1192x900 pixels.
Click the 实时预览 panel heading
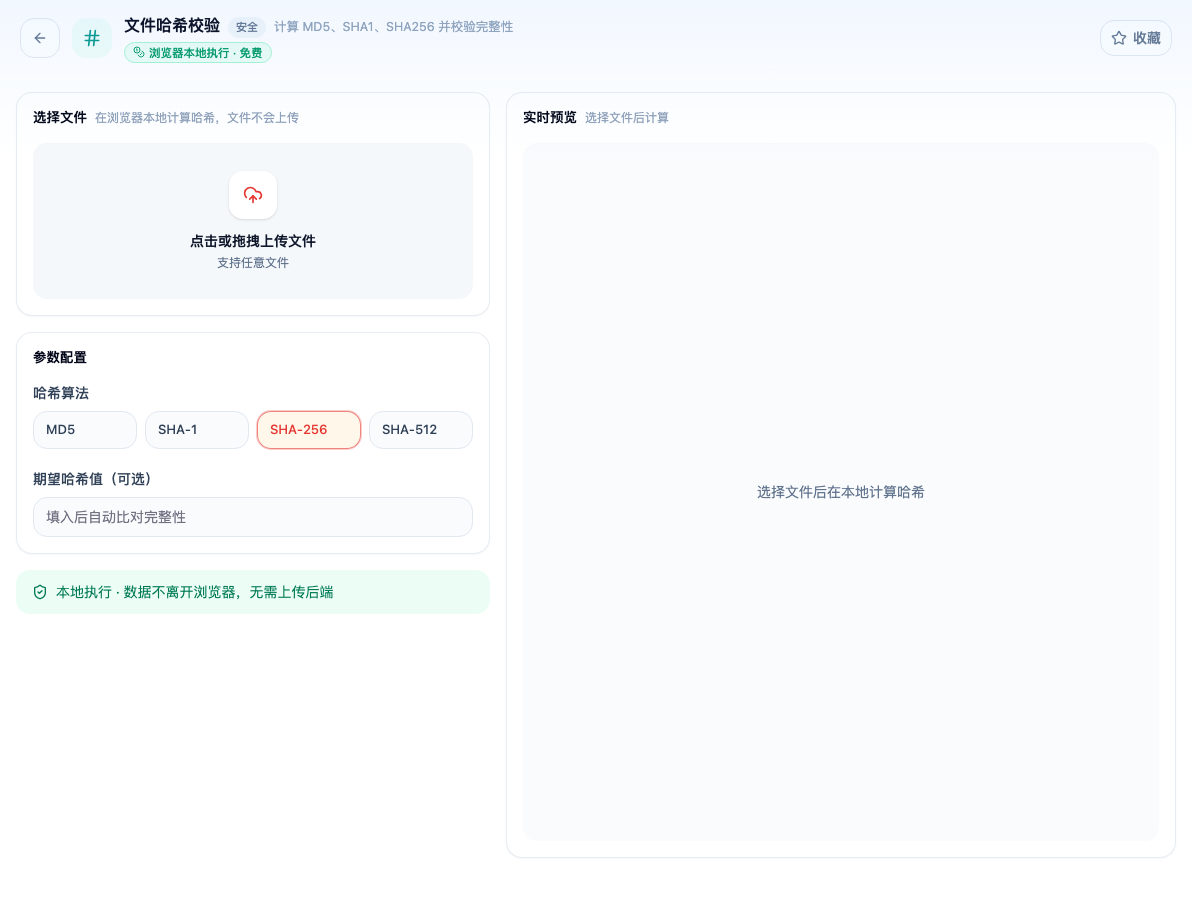pyautogui.click(x=550, y=118)
